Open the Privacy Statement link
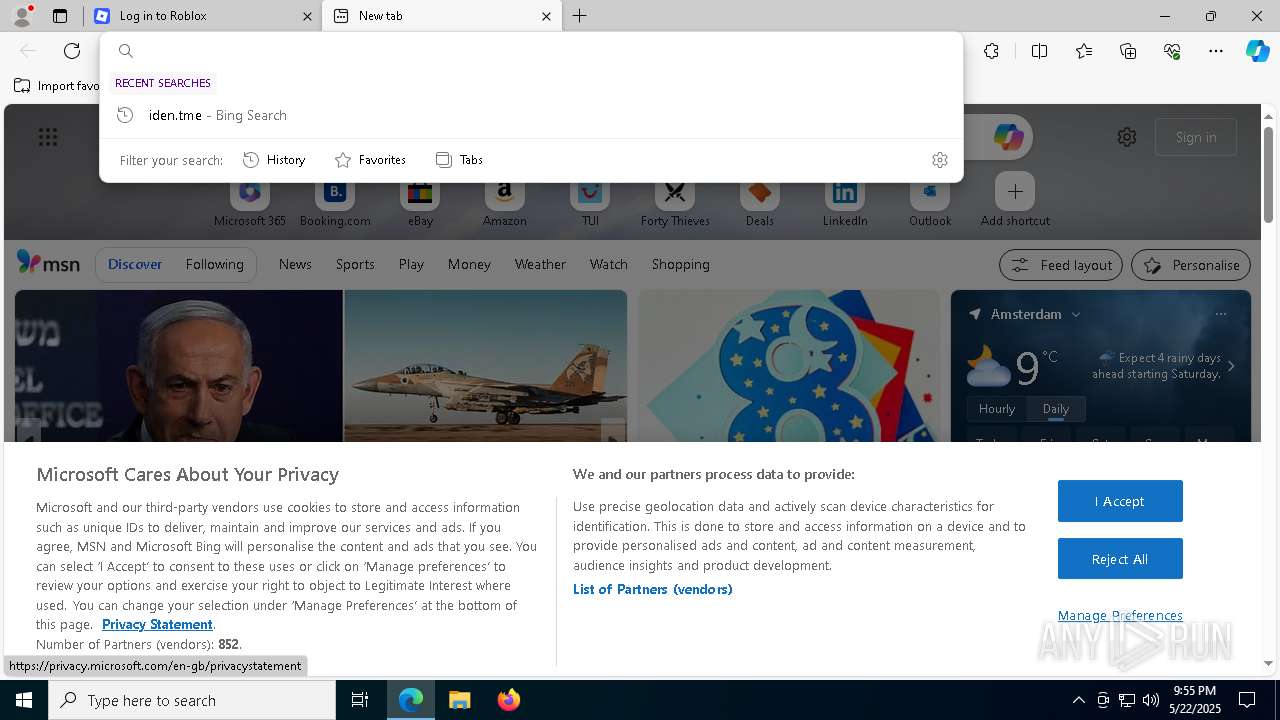The width and height of the screenshot is (1280, 720). point(157,624)
